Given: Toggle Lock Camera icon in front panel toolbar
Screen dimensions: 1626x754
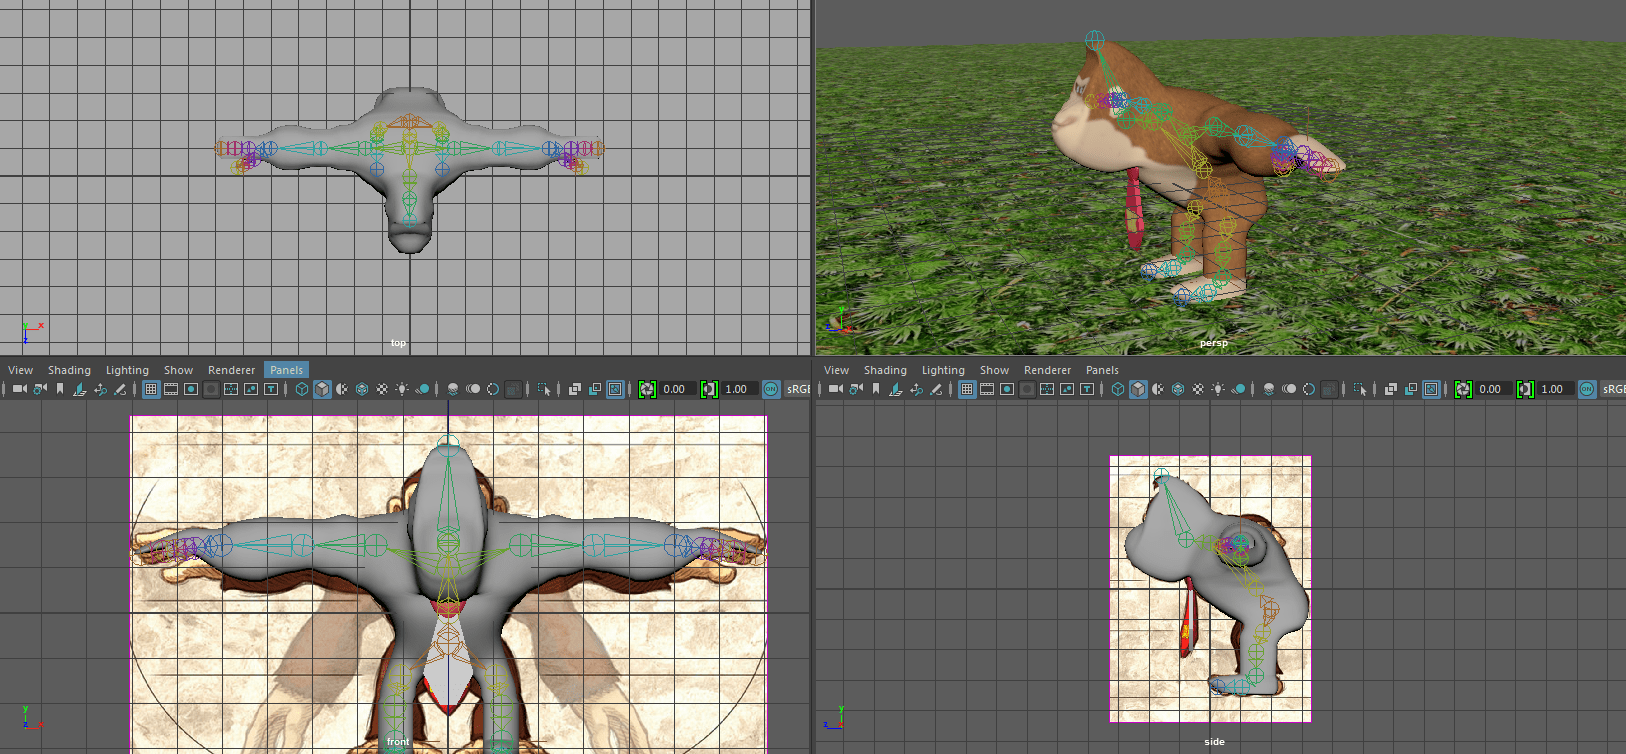Looking at the screenshot, I should 40,389.
